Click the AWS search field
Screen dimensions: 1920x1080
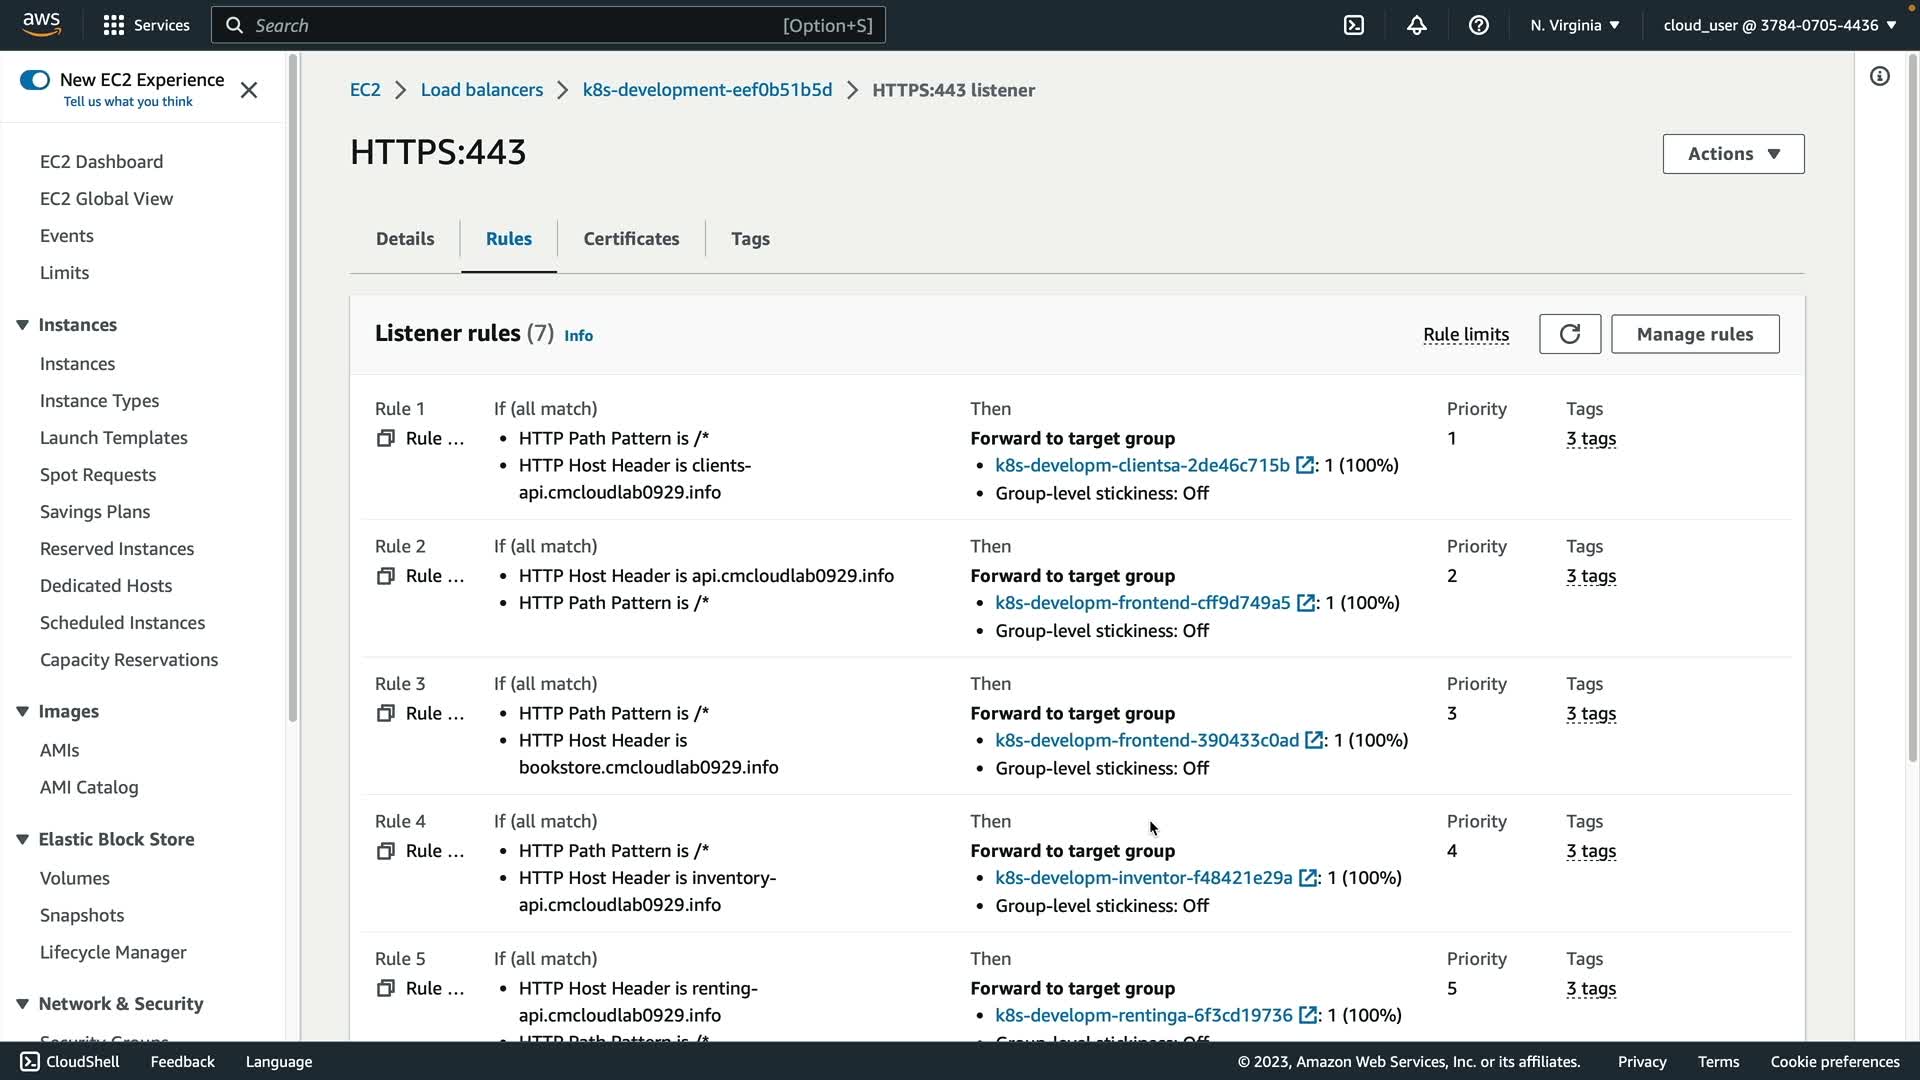coord(548,25)
